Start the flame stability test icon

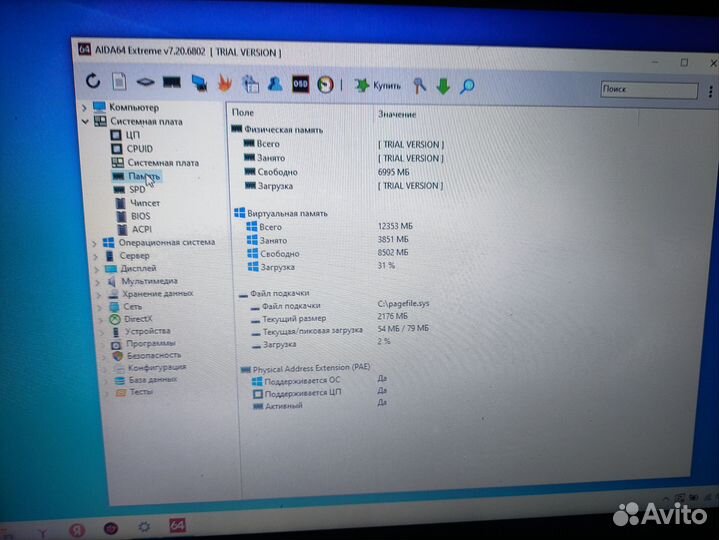click(x=225, y=83)
